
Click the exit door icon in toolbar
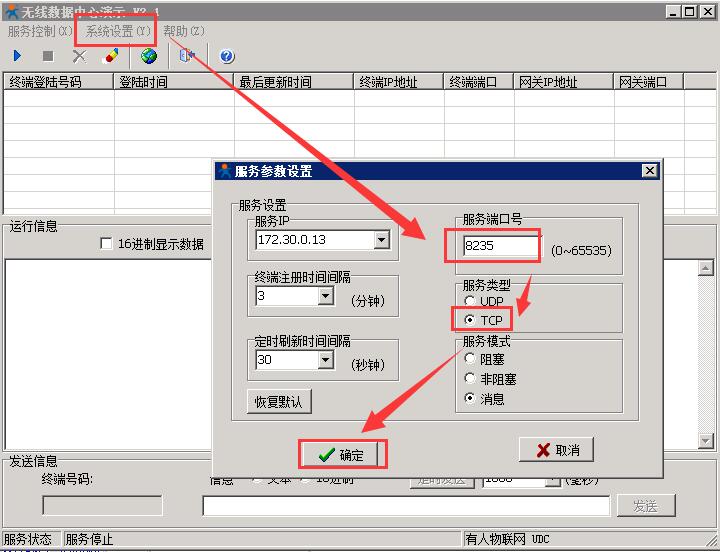(x=186, y=56)
